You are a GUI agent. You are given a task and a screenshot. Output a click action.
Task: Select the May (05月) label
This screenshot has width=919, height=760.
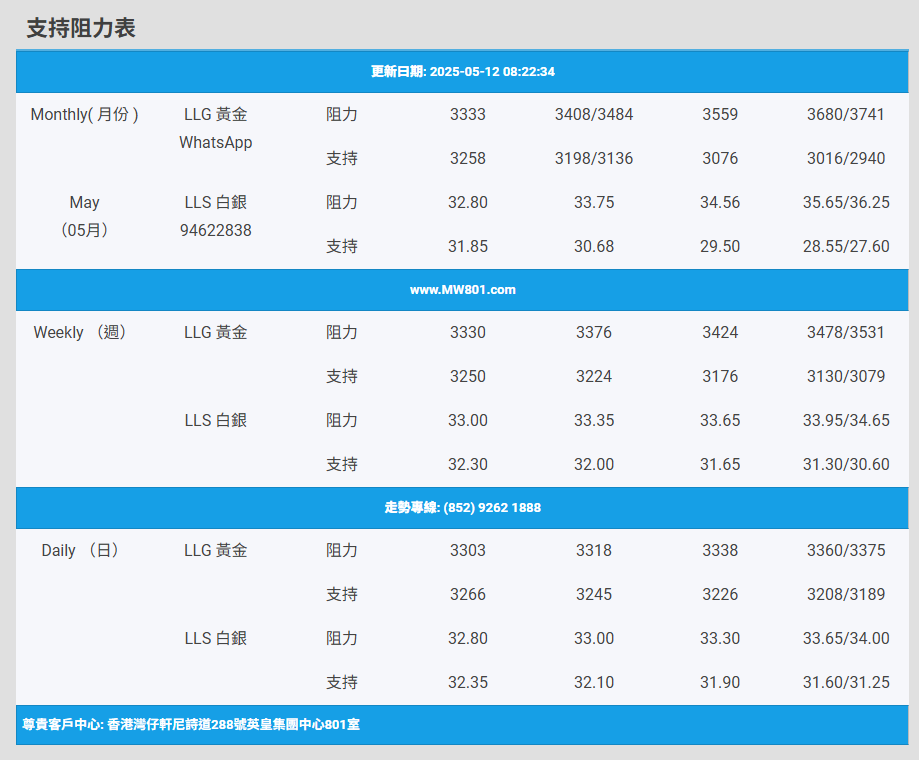tap(84, 216)
